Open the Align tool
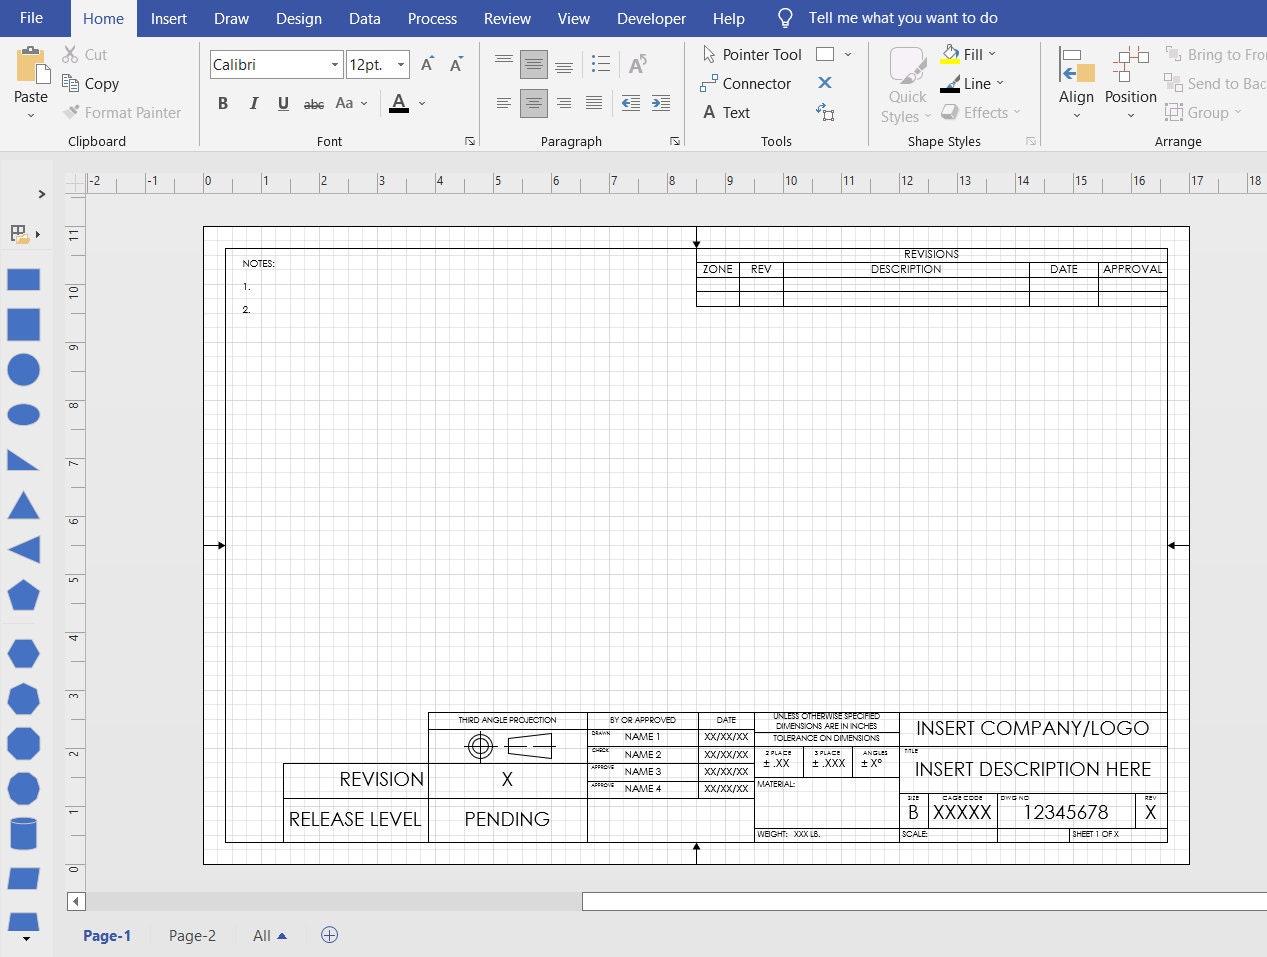Screen dimensions: 1267x957 coord(1076,80)
